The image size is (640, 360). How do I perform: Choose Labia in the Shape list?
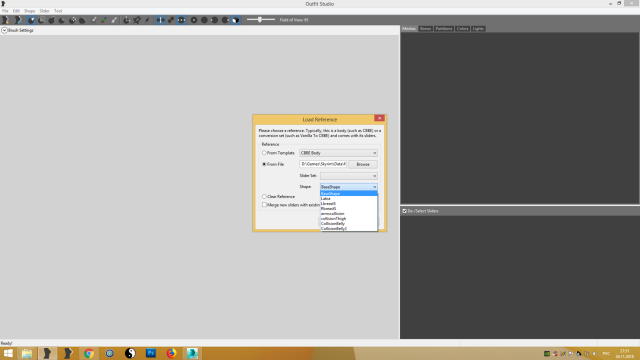(349, 198)
